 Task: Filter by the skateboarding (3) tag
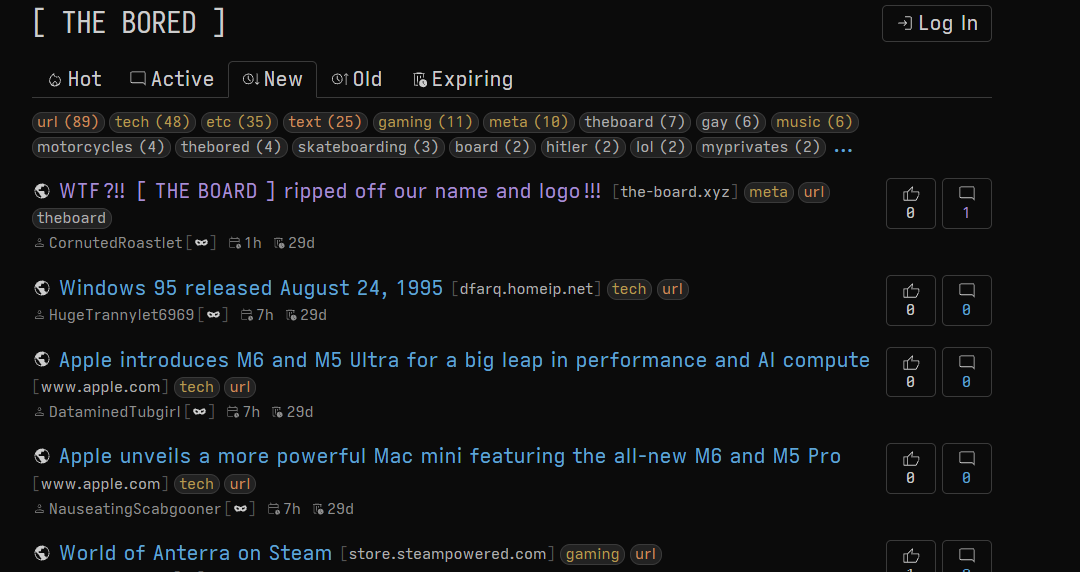click(x=368, y=147)
